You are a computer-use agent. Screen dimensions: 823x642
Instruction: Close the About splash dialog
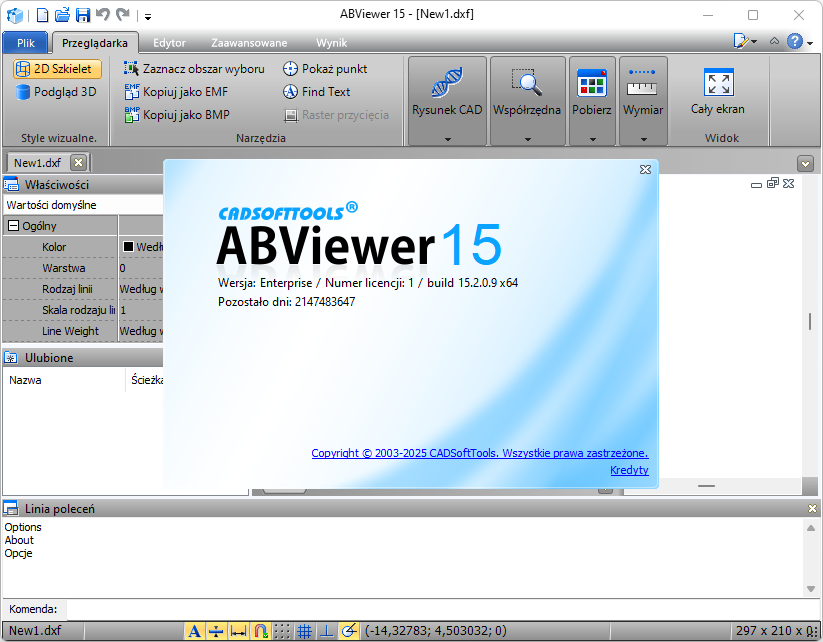click(646, 170)
